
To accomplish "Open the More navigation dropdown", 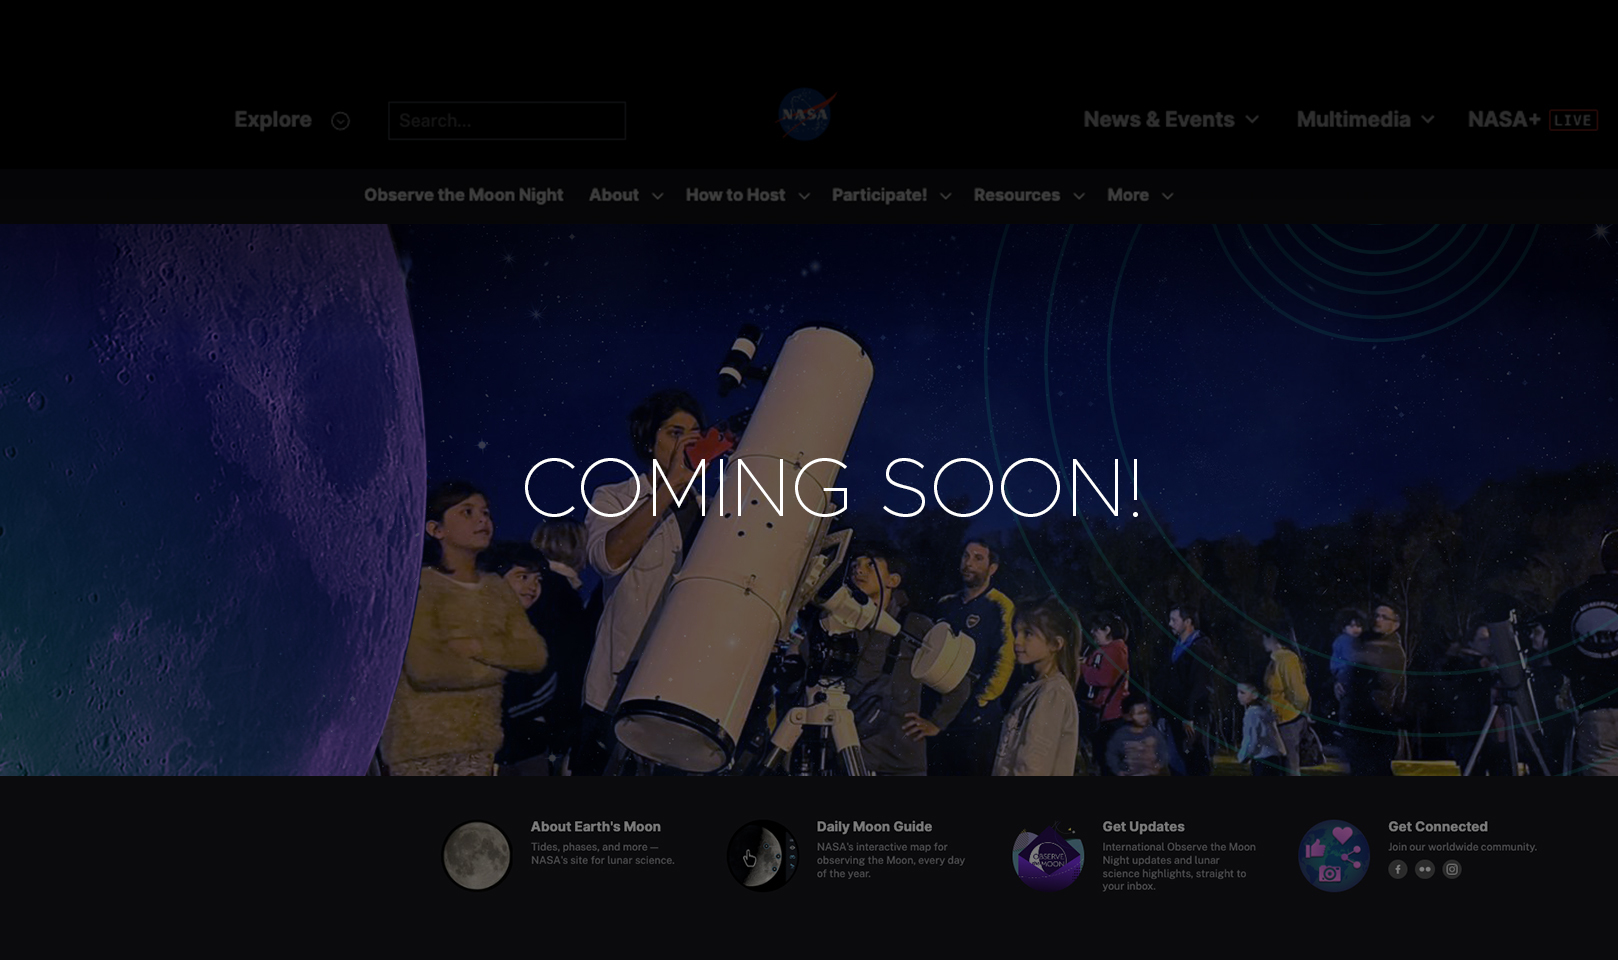I will [1139, 195].
